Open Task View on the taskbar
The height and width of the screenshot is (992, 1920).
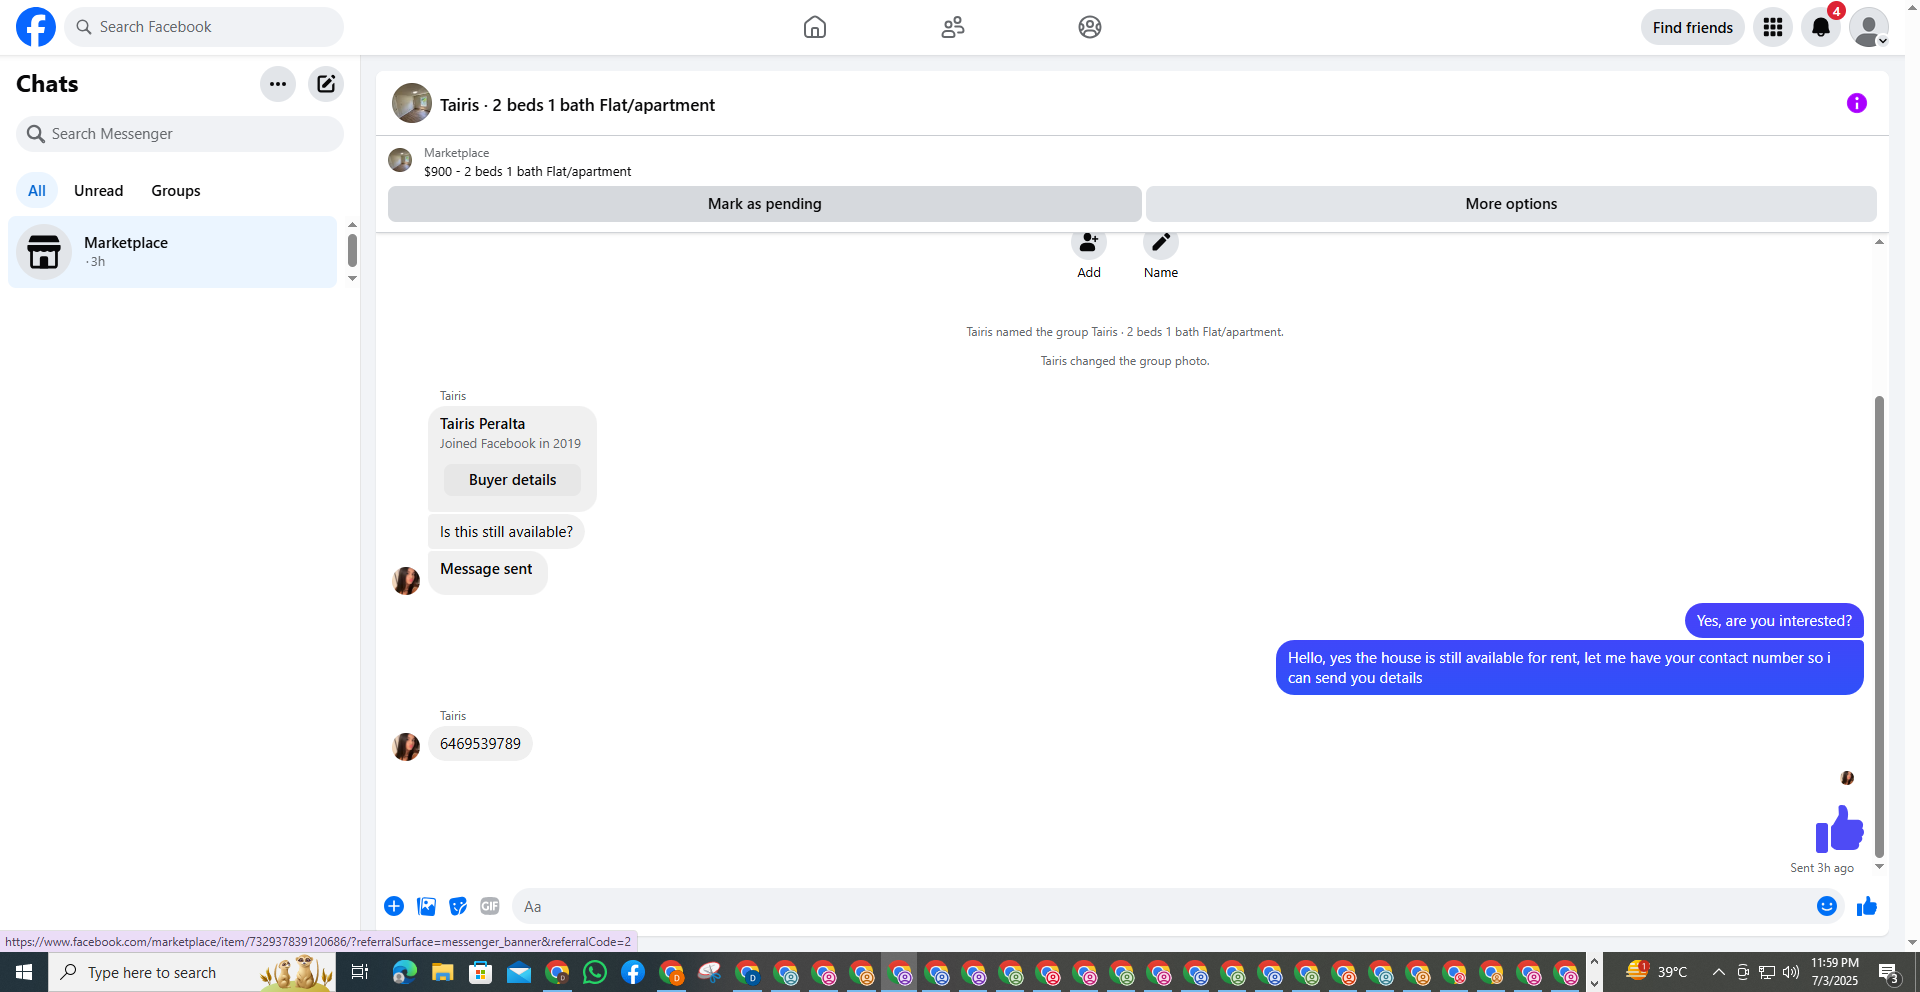coord(360,972)
